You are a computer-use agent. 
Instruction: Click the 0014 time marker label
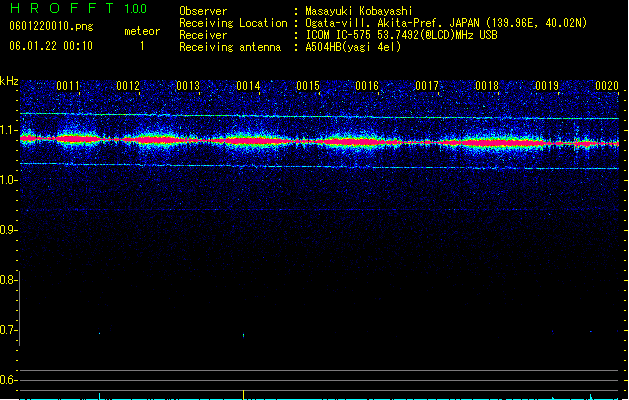[248, 86]
